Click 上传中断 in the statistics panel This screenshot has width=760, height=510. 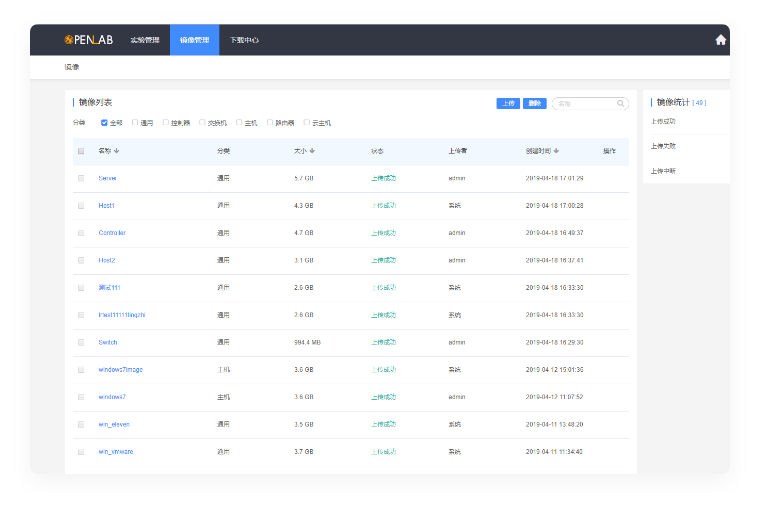(x=663, y=171)
